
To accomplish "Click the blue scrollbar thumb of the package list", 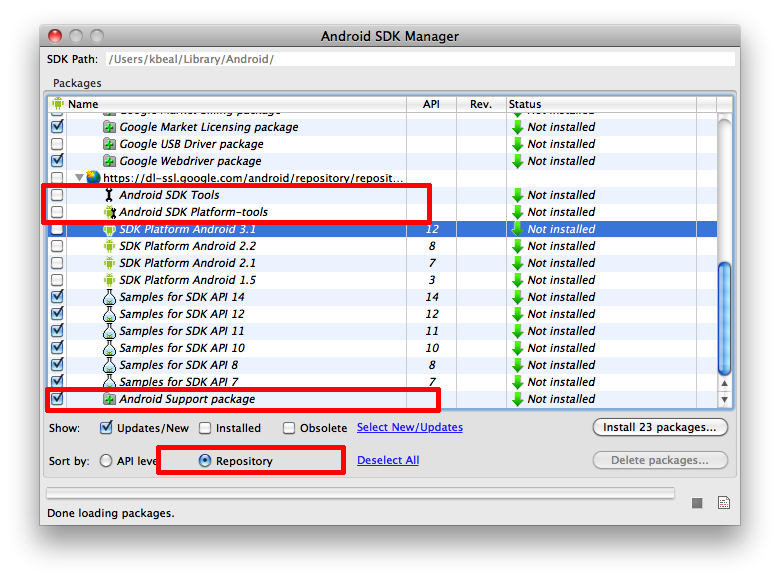I will tap(724, 319).
